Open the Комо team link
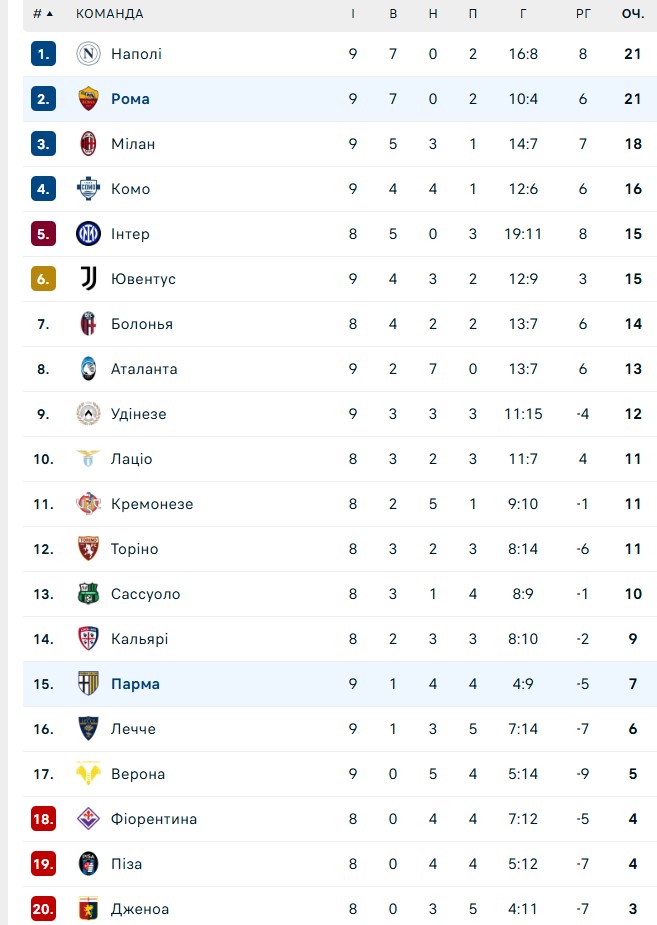This screenshot has height=925, width=657. pos(130,189)
